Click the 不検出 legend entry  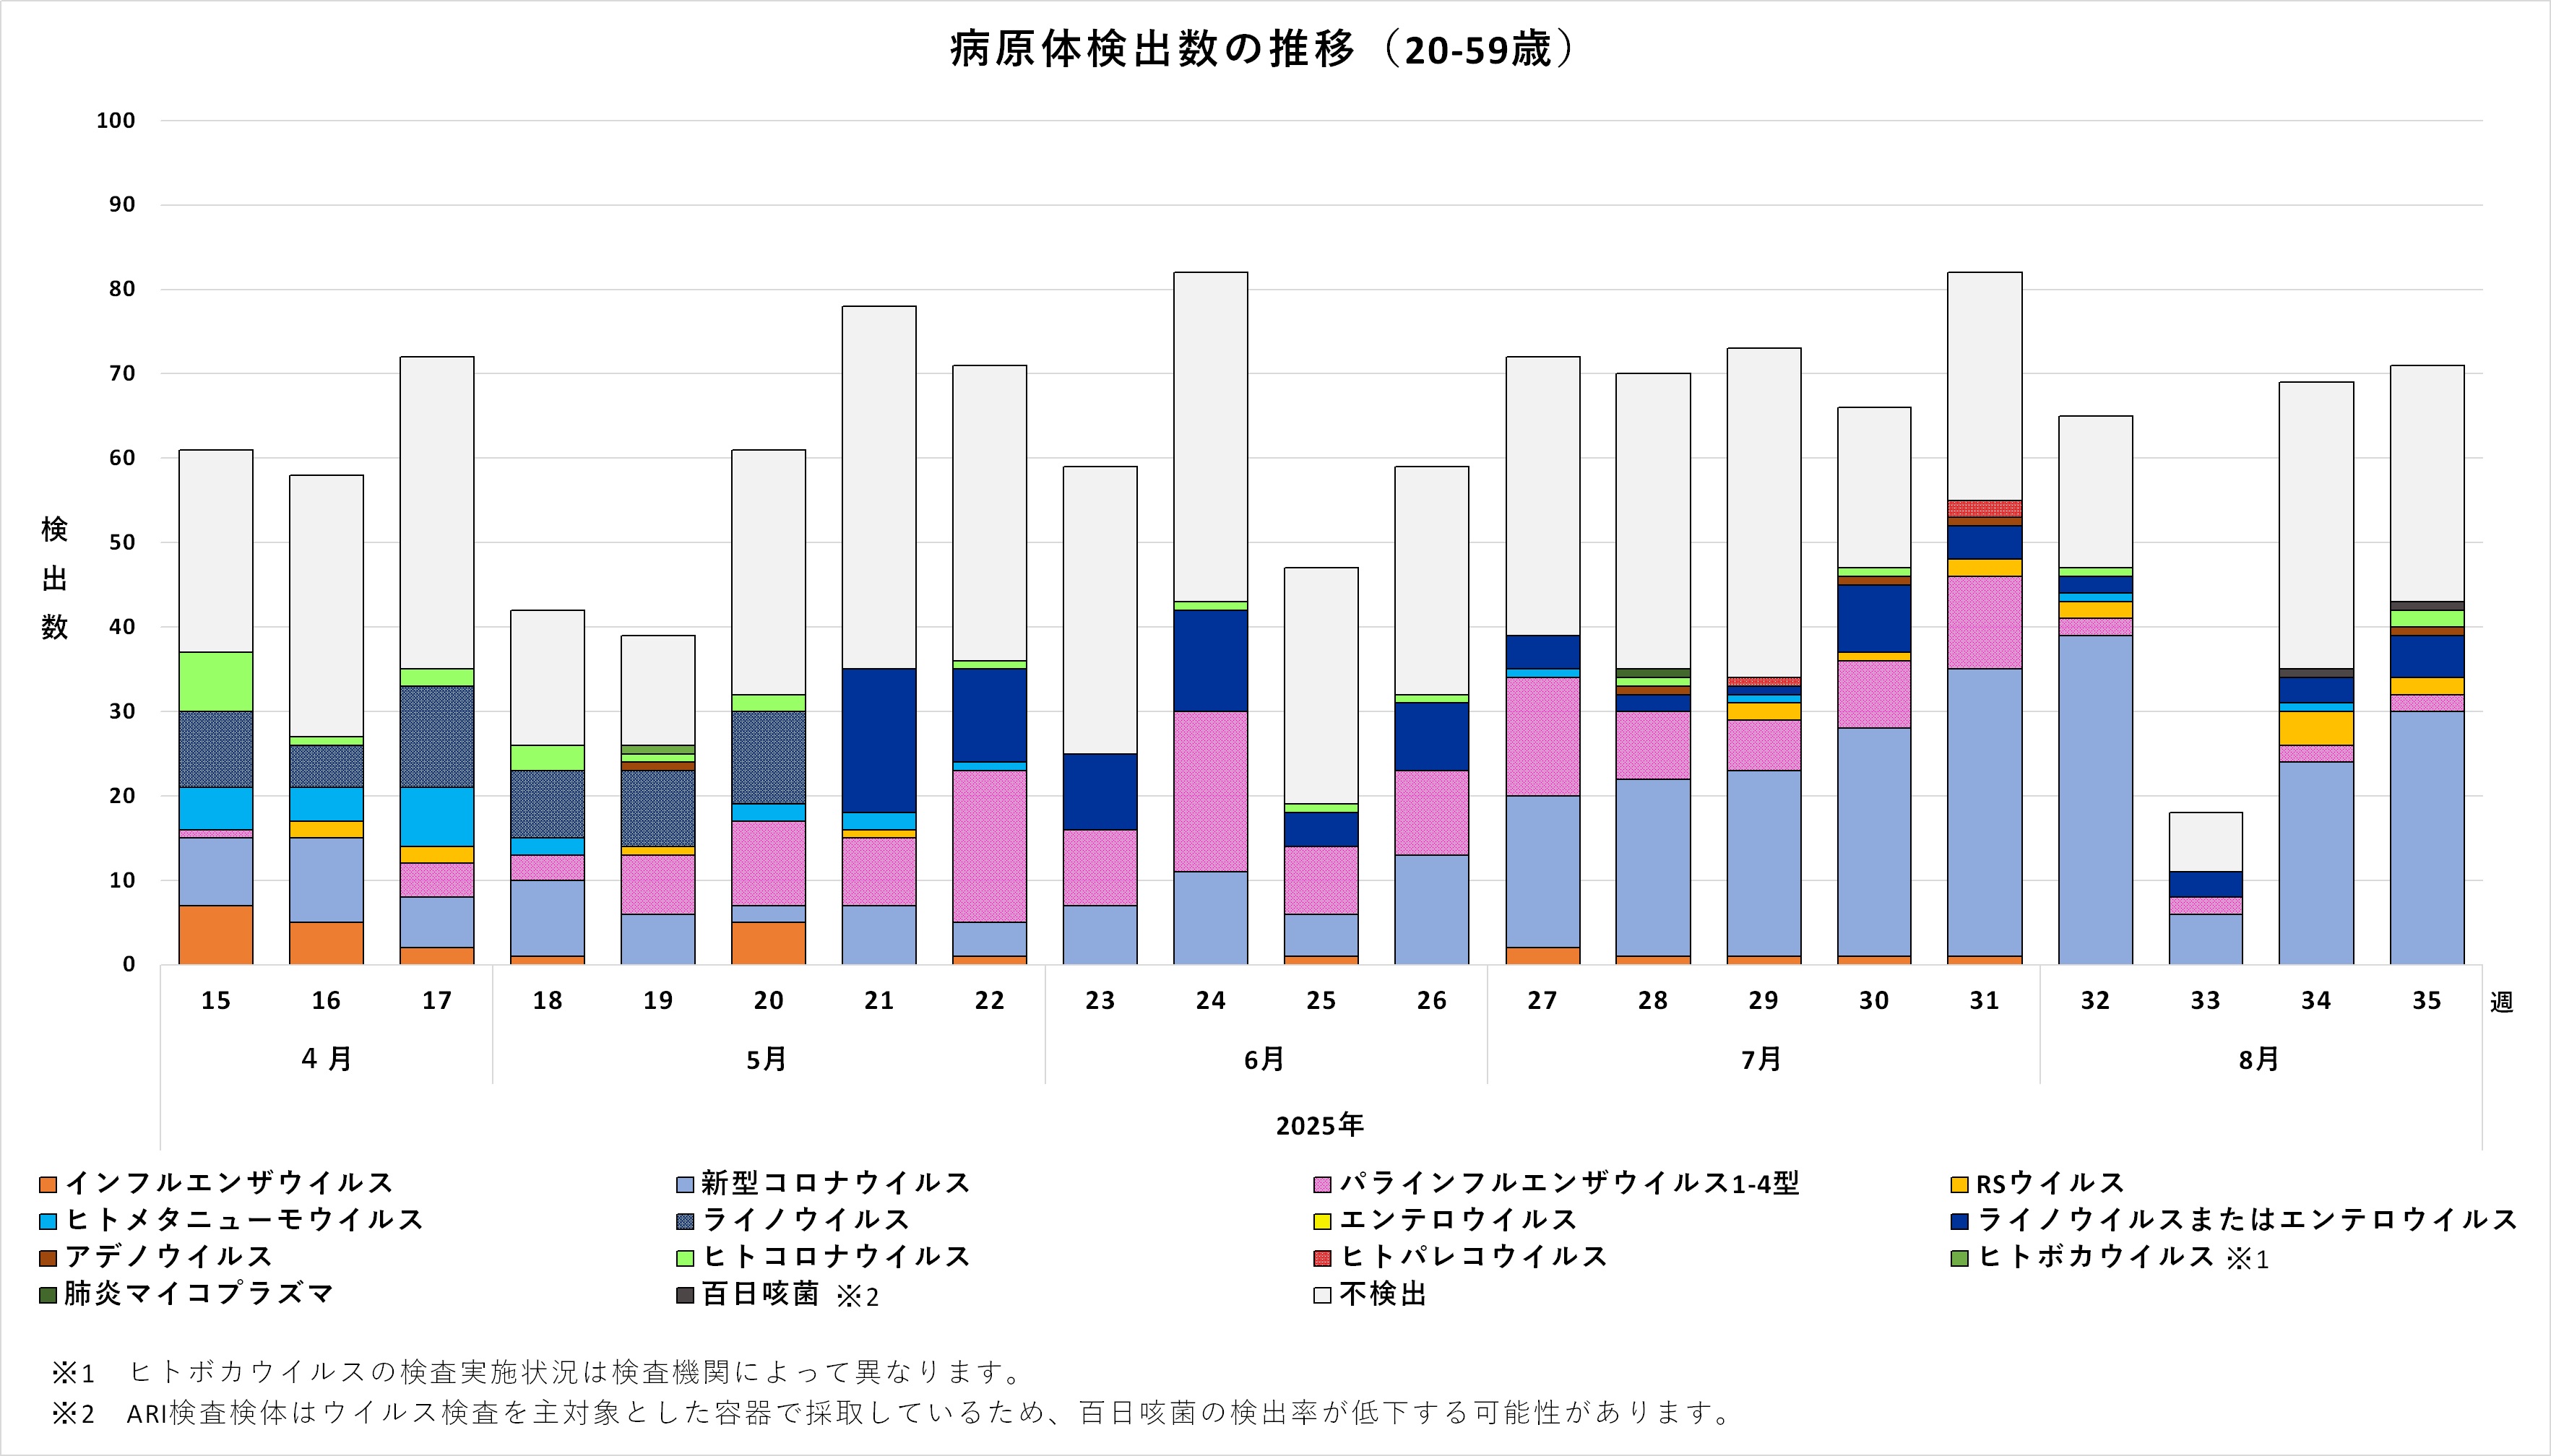click(x=1382, y=1294)
